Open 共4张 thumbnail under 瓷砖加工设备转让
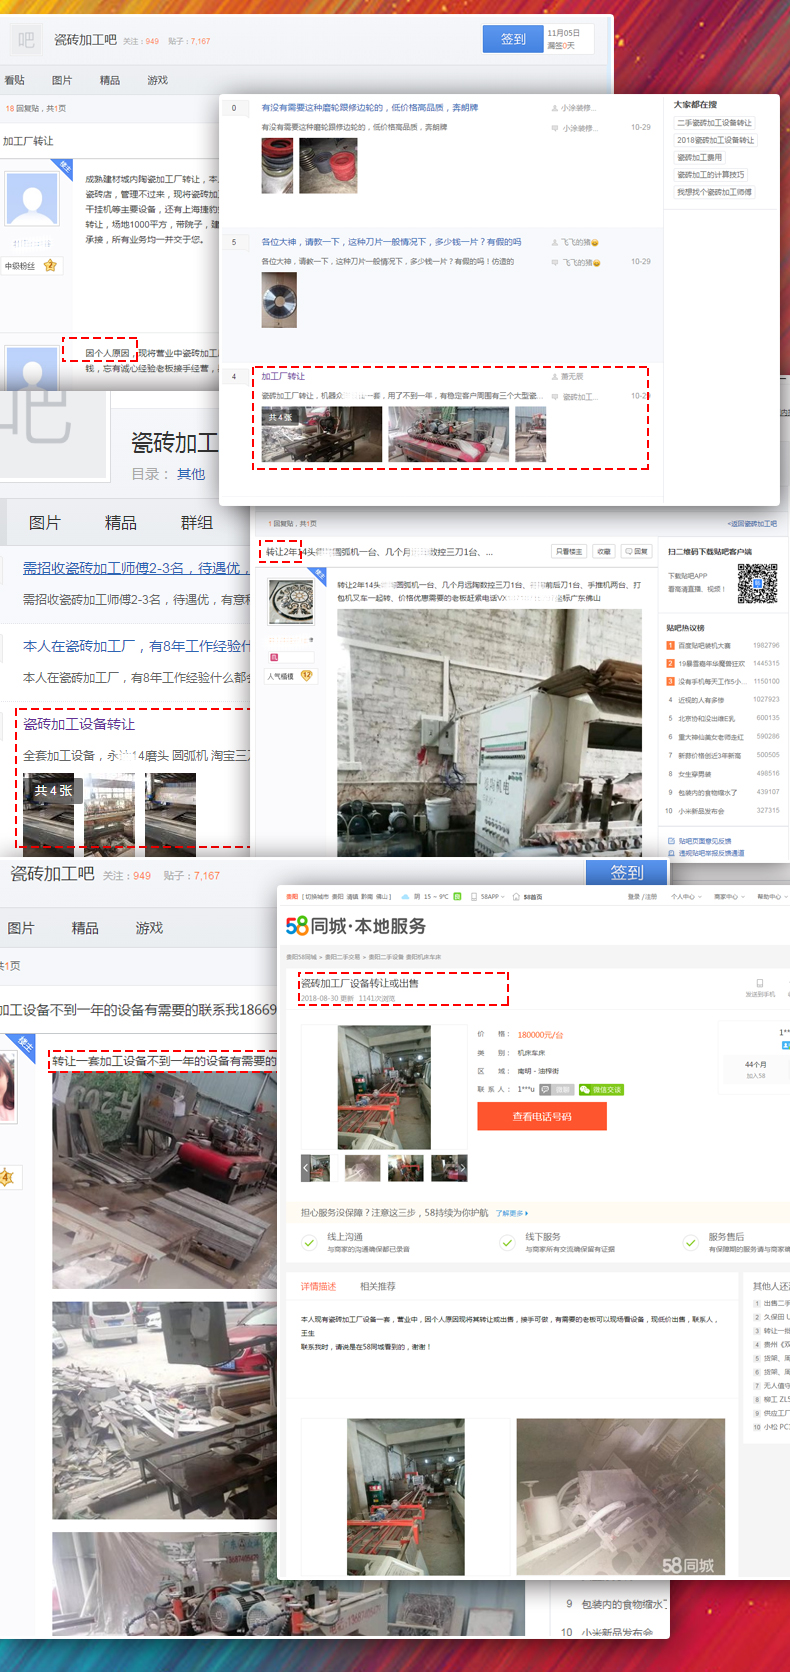The width and height of the screenshot is (790, 1672). click(x=49, y=813)
